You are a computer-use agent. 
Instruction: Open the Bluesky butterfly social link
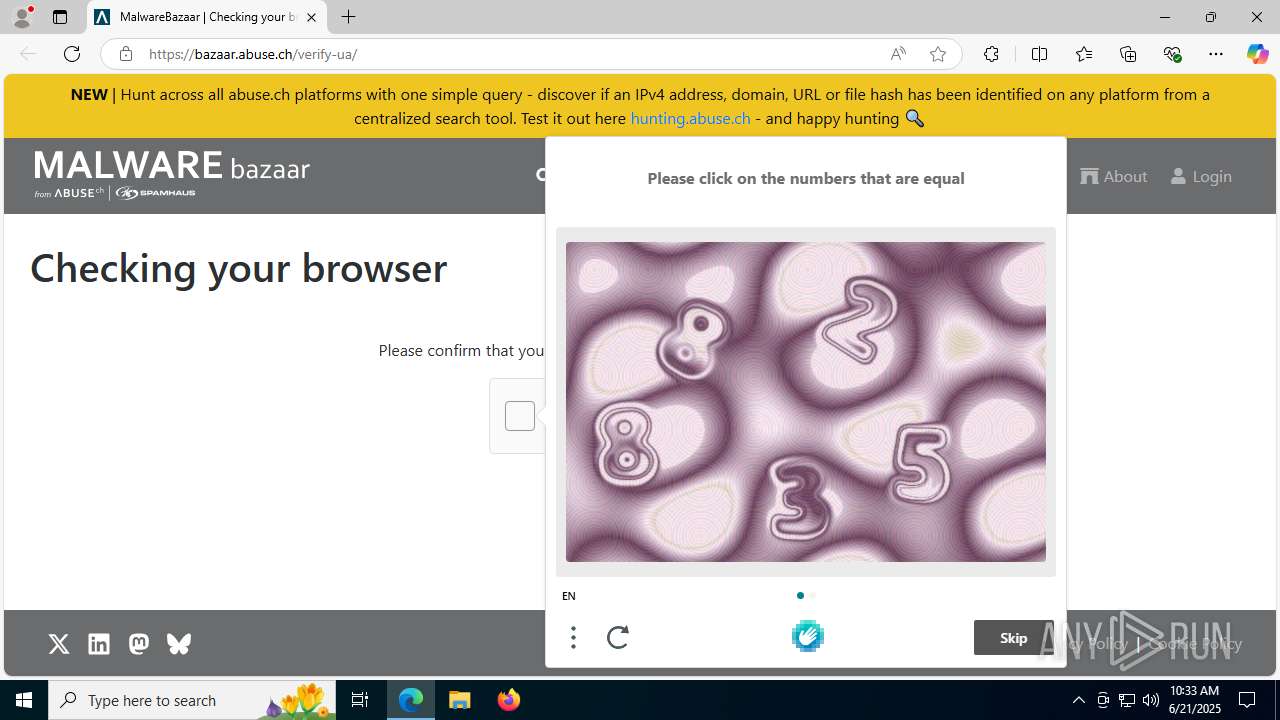(179, 644)
